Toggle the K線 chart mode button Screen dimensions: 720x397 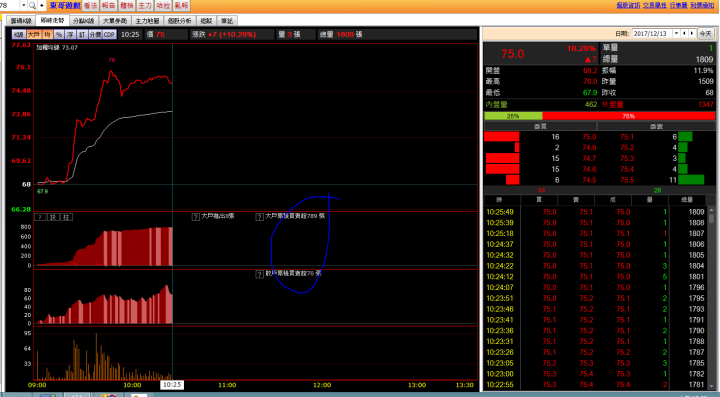pyautogui.click(x=18, y=34)
